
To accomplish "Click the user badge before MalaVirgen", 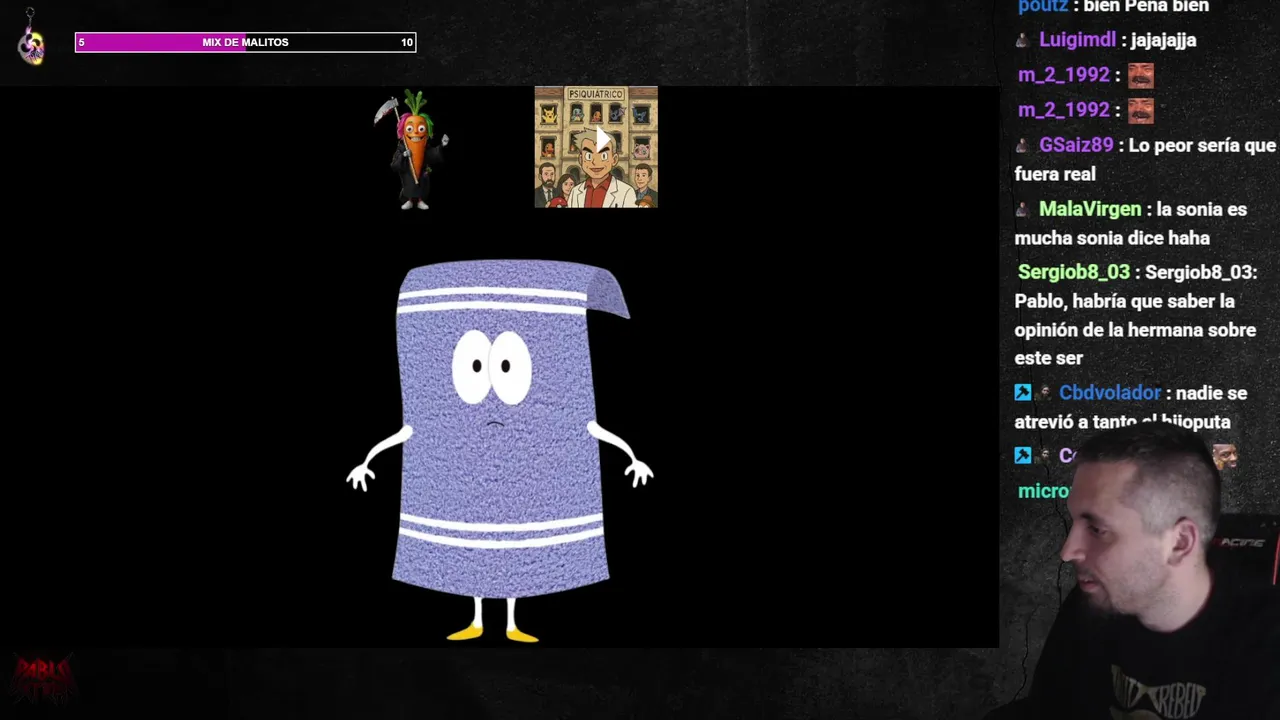I will pos(1022,210).
